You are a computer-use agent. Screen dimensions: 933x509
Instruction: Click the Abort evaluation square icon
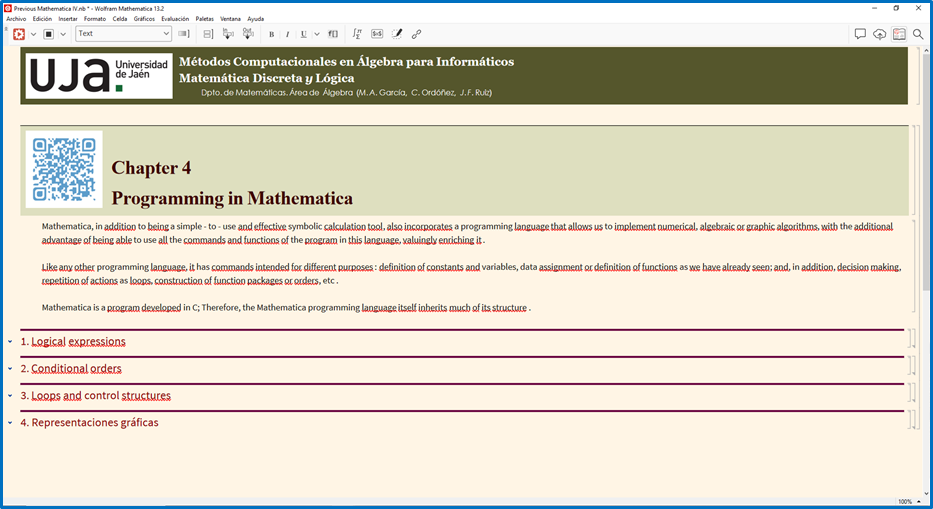49,34
